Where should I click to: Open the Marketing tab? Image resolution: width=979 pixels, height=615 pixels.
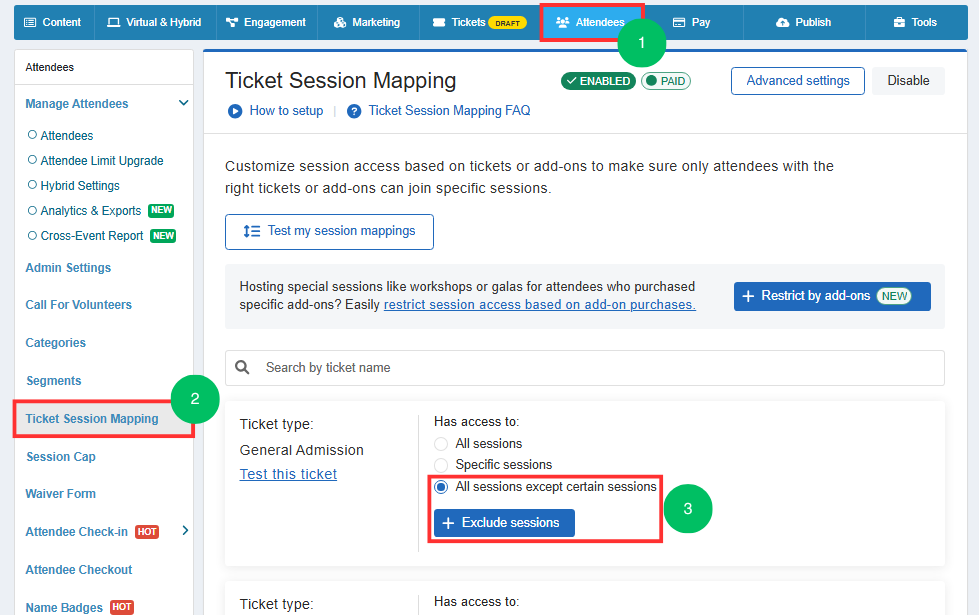(x=368, y=22)
